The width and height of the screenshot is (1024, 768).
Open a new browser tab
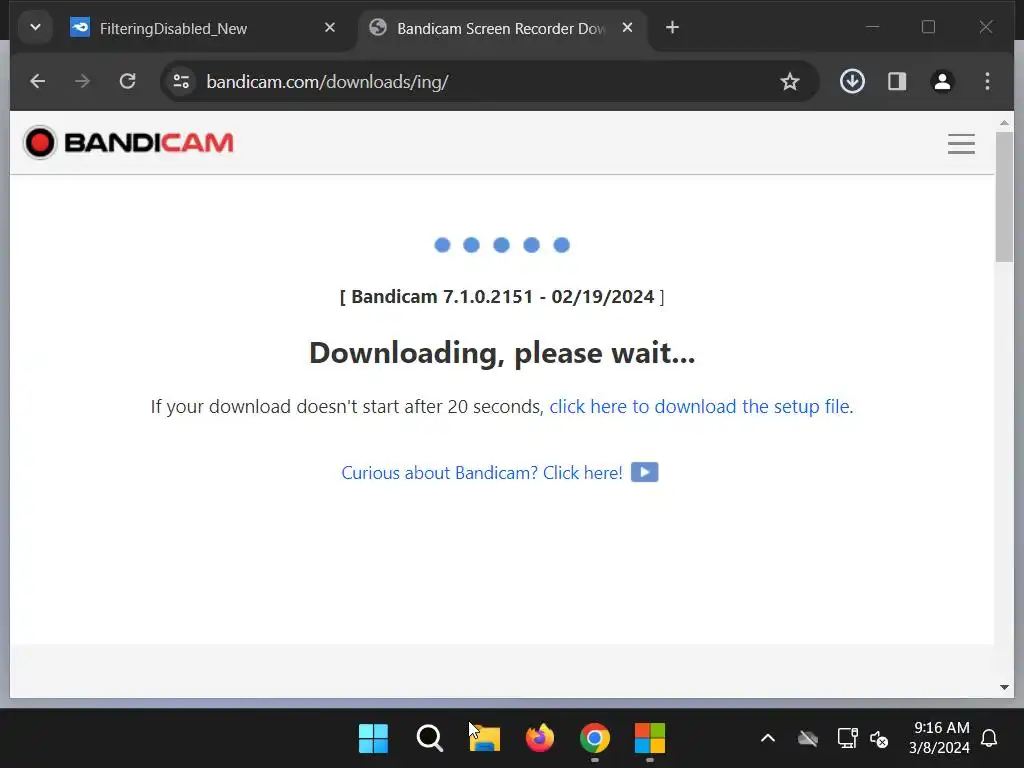(x=672, y=27)
